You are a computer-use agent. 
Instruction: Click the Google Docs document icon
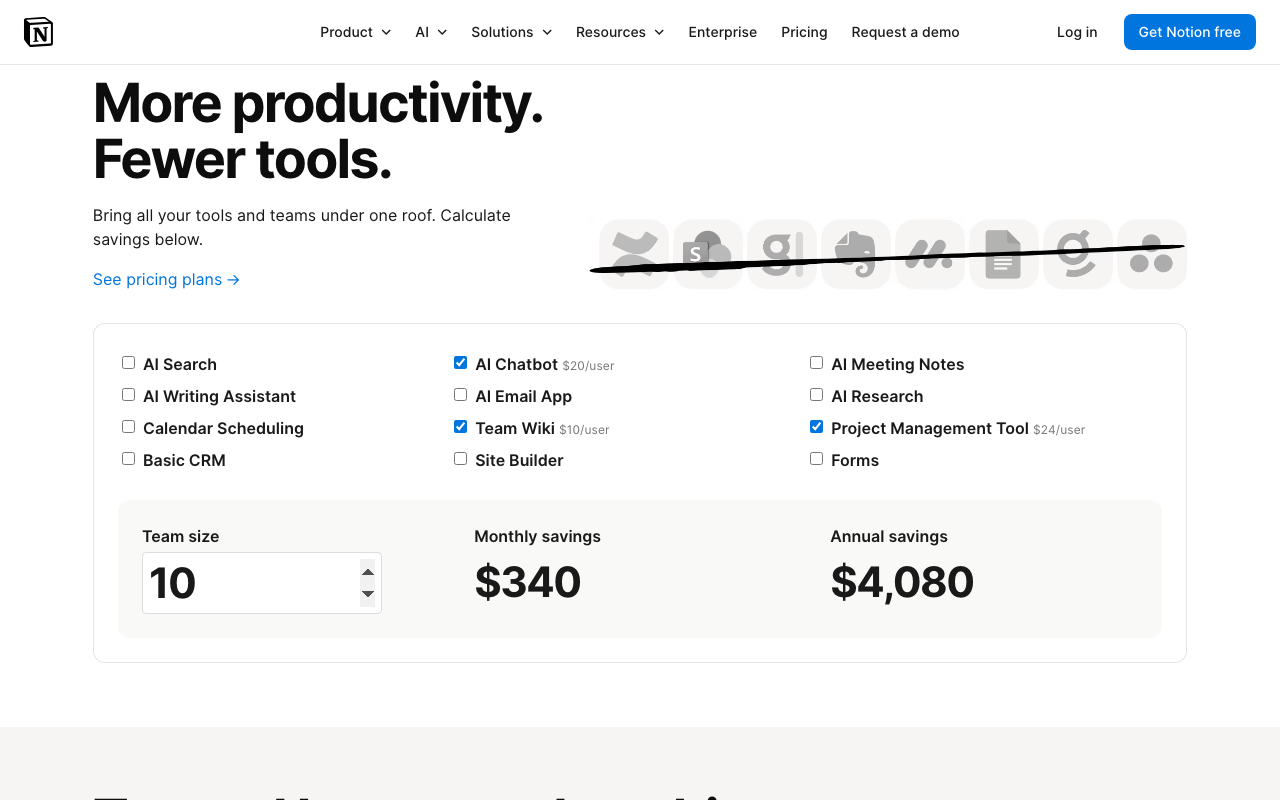[x=1003, y=254]
